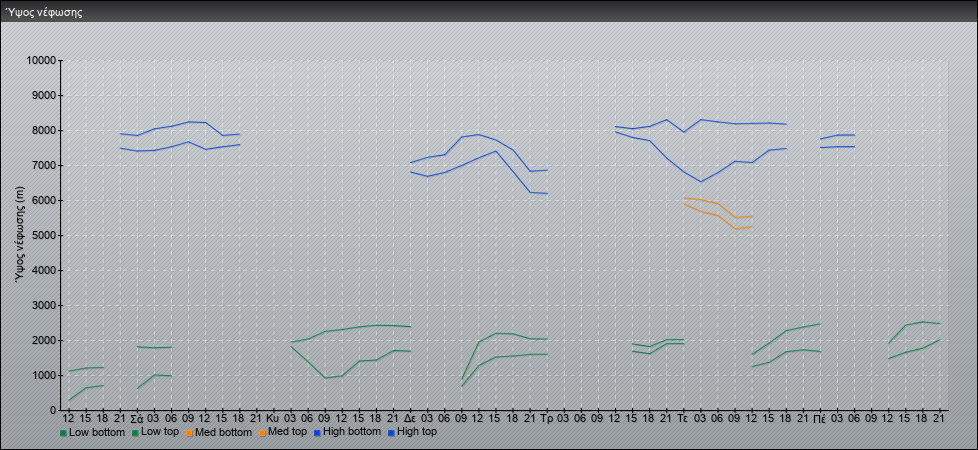978x450 pixels.
Task: Click the 0 value on the y-axis
Action: 54,410
